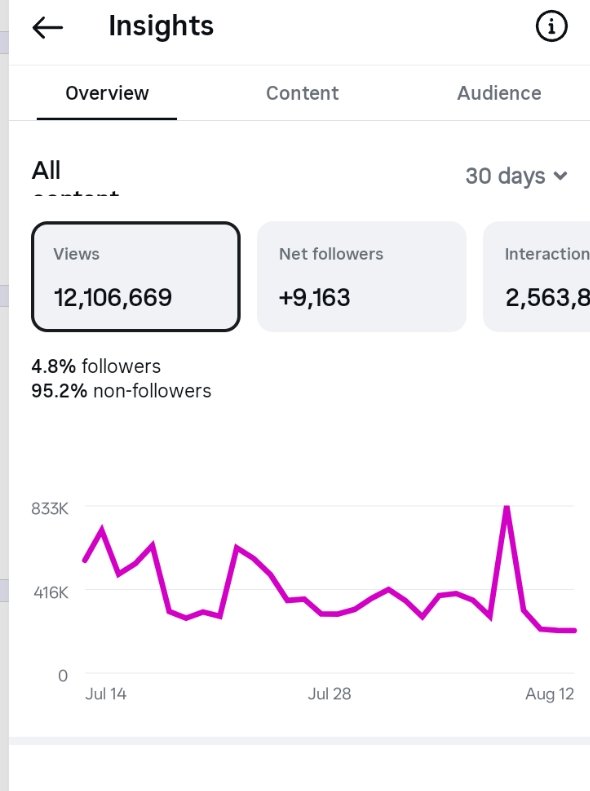The width and height of the screenshot is (590, 791).
Task: Select the Views metric card
Action: [136, 276]
